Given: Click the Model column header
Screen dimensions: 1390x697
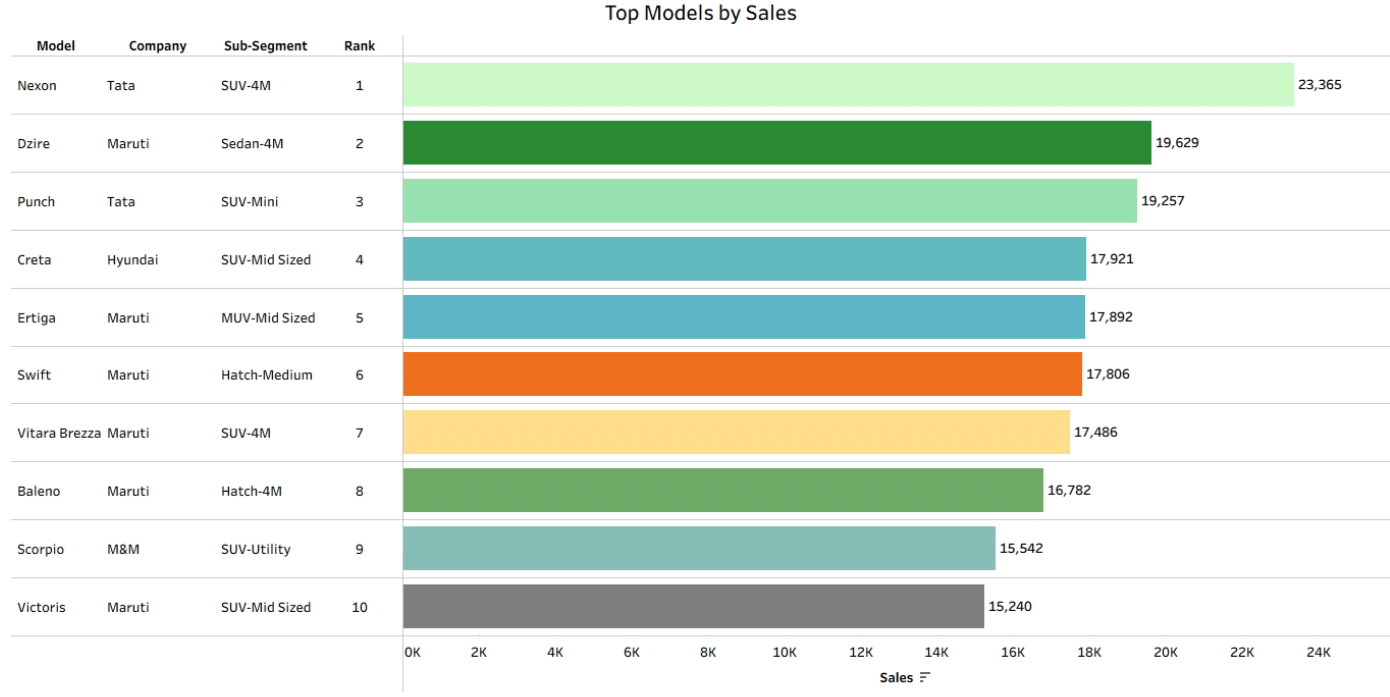Looking at the screenshot, I should click(56, 46).
